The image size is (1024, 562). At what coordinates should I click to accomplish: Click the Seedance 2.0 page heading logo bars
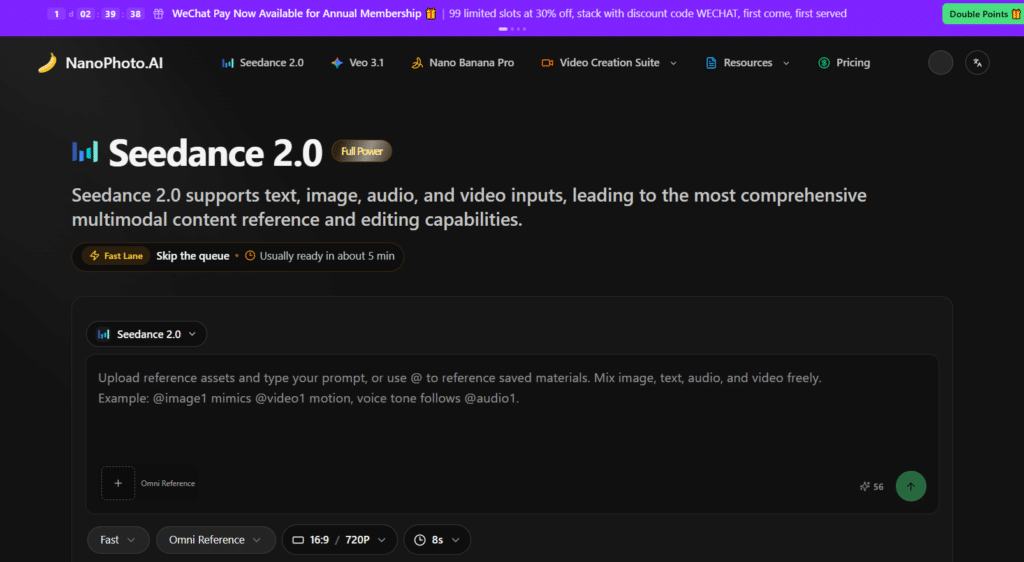click(x=85, y=151)
